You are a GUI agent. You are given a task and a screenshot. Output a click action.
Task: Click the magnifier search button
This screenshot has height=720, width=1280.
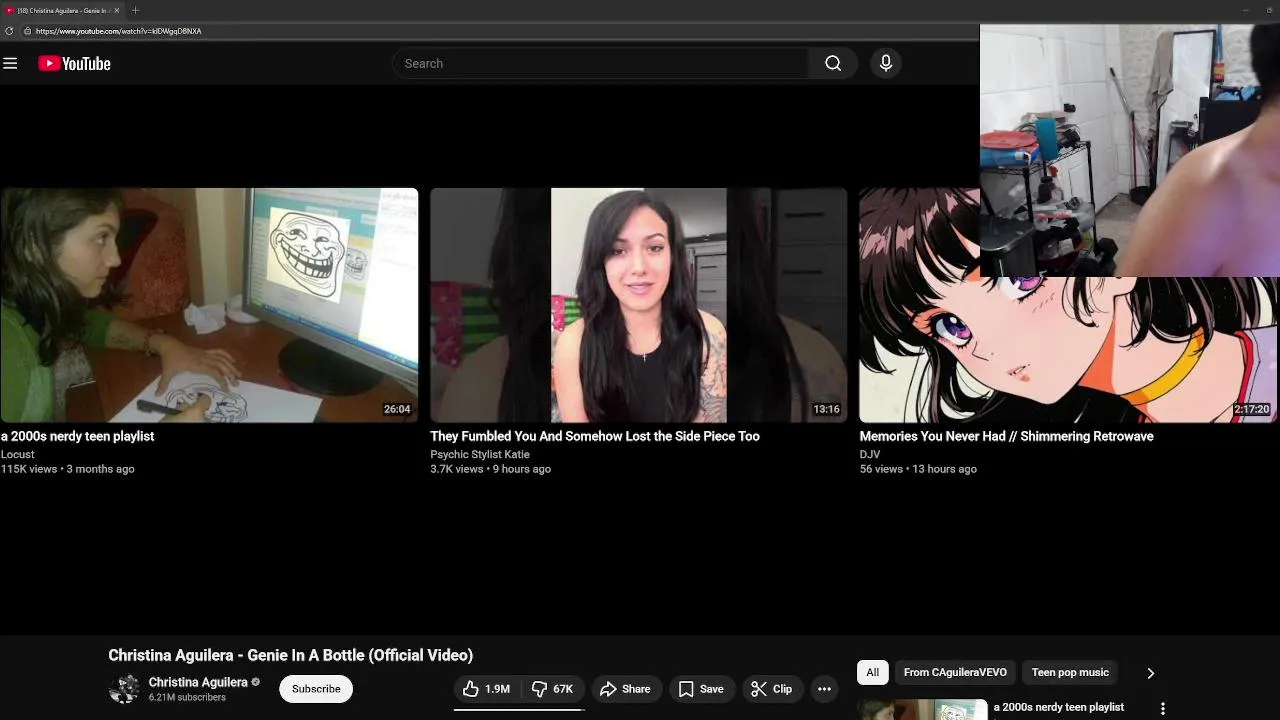(x=833, y=63)
